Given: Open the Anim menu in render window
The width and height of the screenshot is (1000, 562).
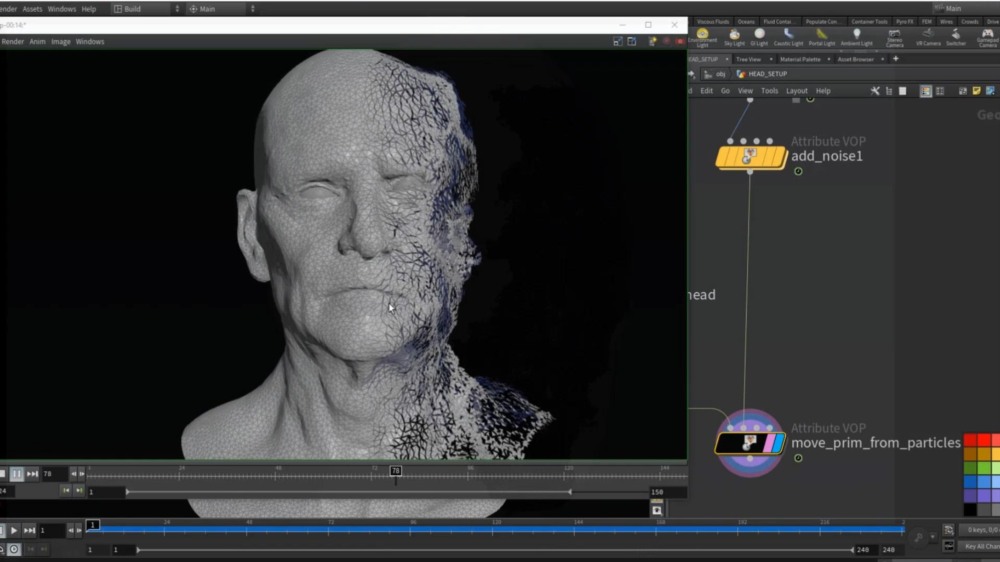Looking at the screenshot, I should [x=38, y=41].
